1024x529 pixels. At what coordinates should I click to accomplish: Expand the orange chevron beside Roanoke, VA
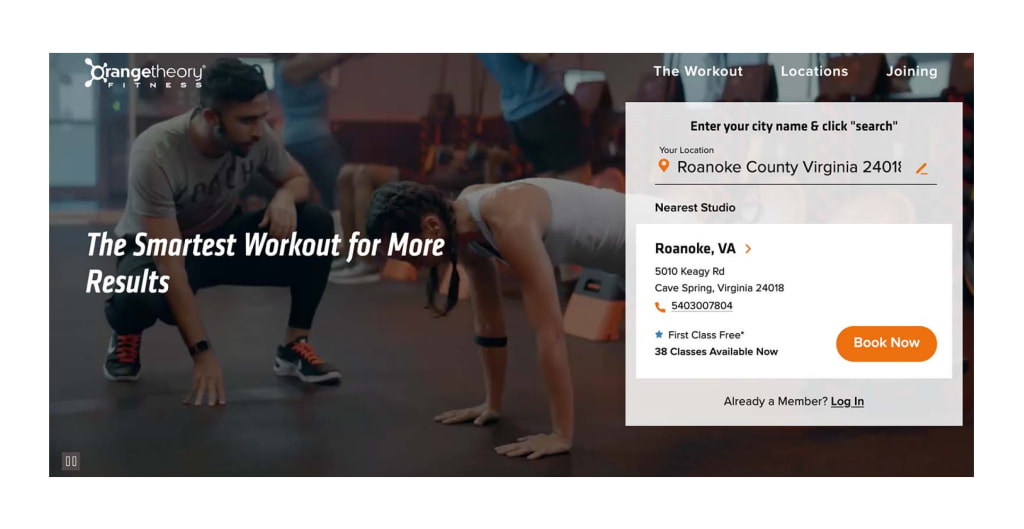(748, 249)
